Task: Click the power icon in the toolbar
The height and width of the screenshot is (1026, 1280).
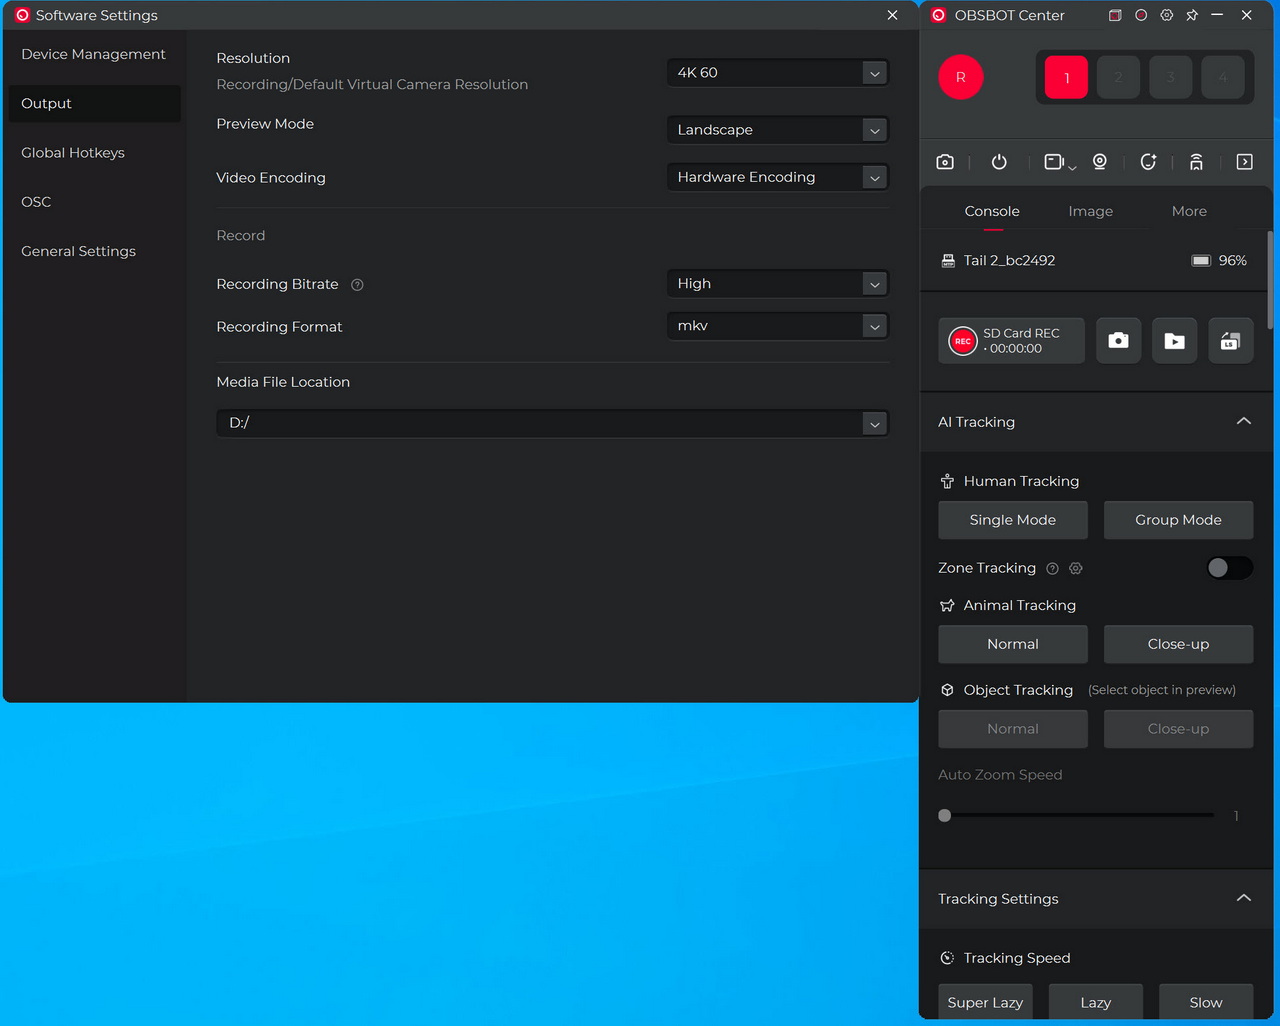Action: click(x=998, y=162)
